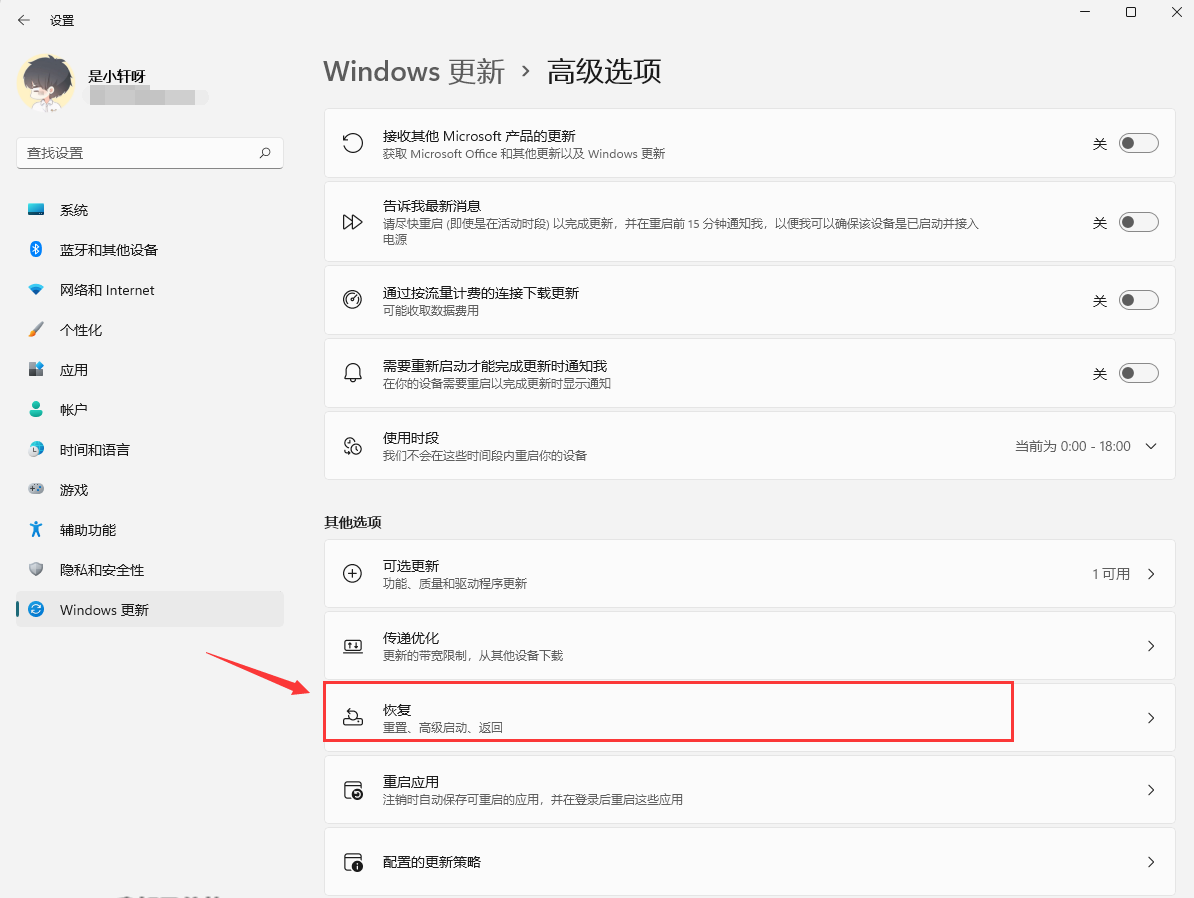The width and height of the screenshot is (1194, 898).
Task: Click the 传递优化 icon
Action: point(353,646)
